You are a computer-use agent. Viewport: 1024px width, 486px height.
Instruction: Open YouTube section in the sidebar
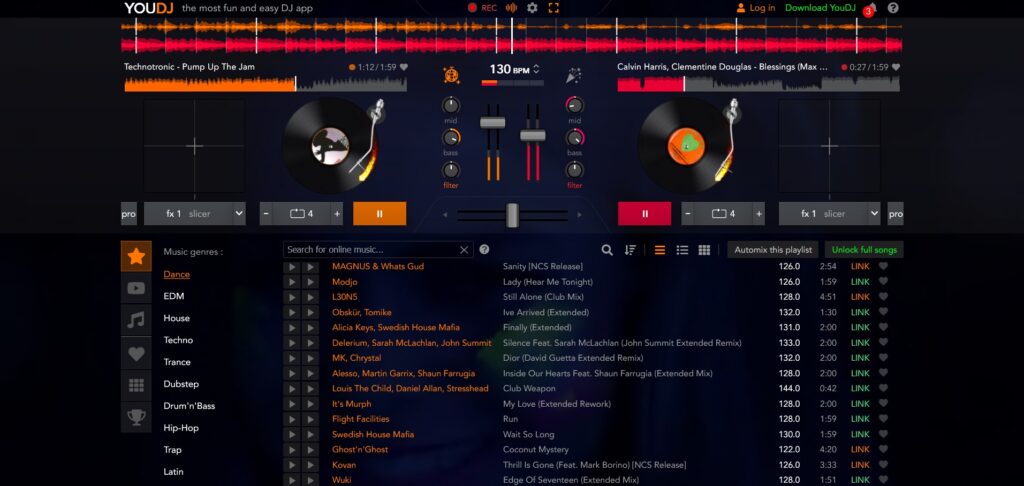coord(136,288)
